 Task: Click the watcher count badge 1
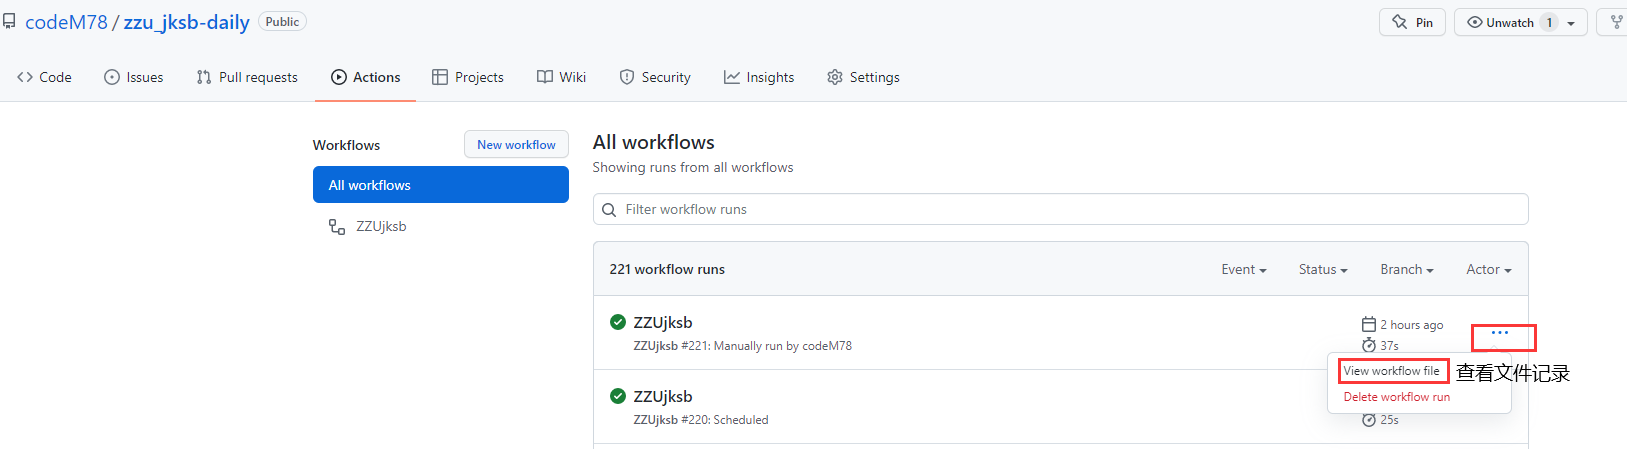click(1549, 22)
